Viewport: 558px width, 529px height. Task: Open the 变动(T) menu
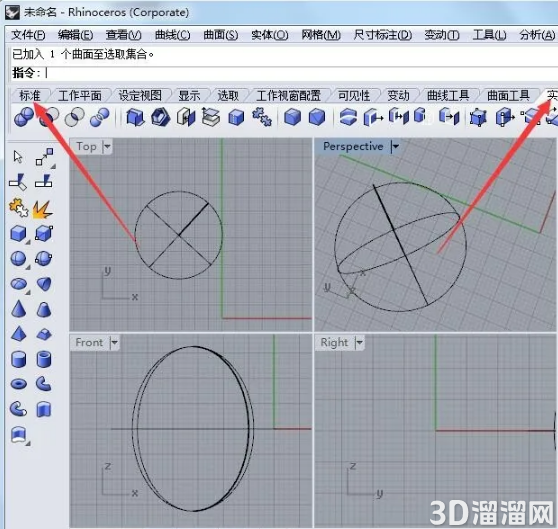(442, 35)
